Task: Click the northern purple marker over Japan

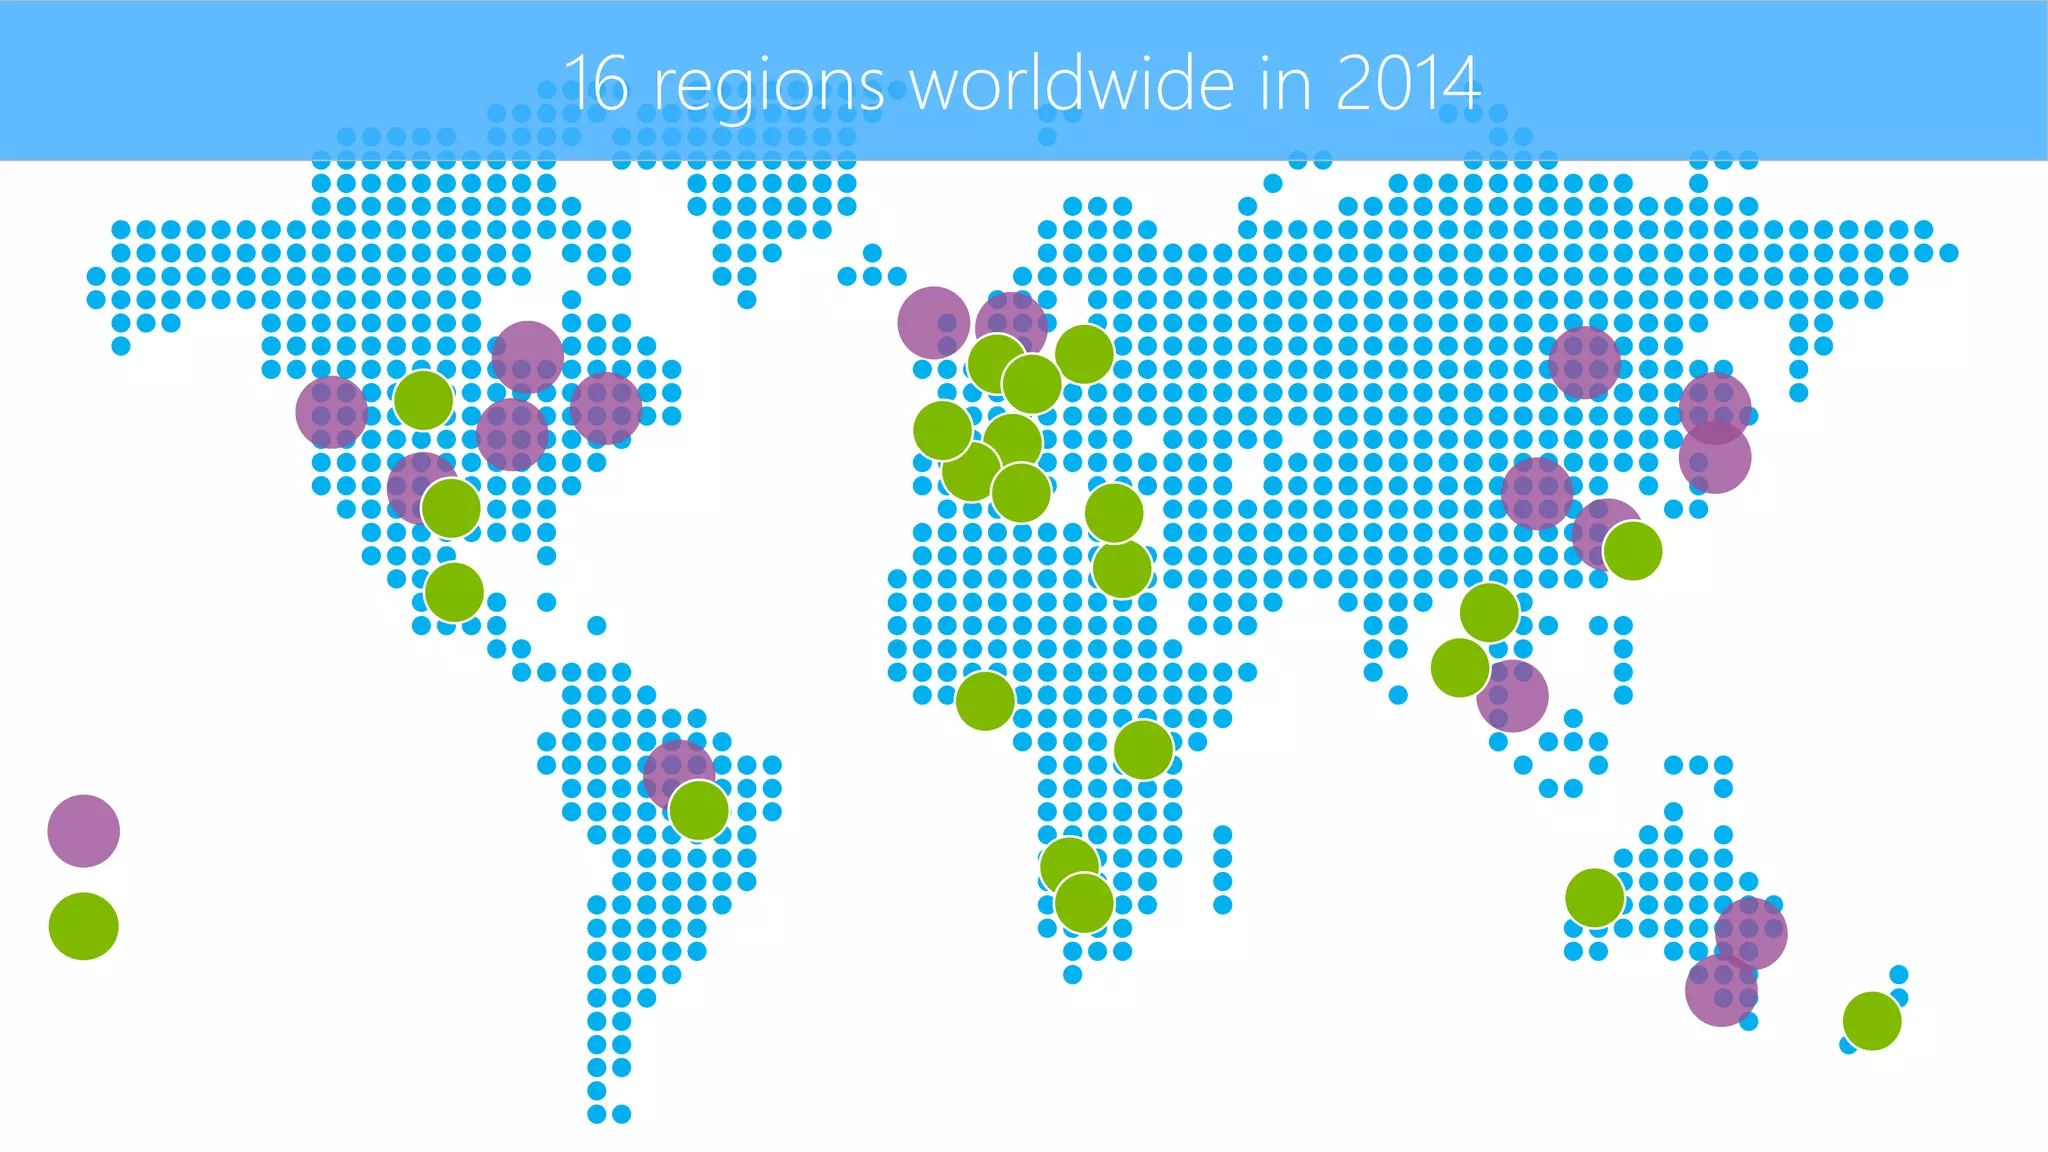Action: (x=1716, y=408)
